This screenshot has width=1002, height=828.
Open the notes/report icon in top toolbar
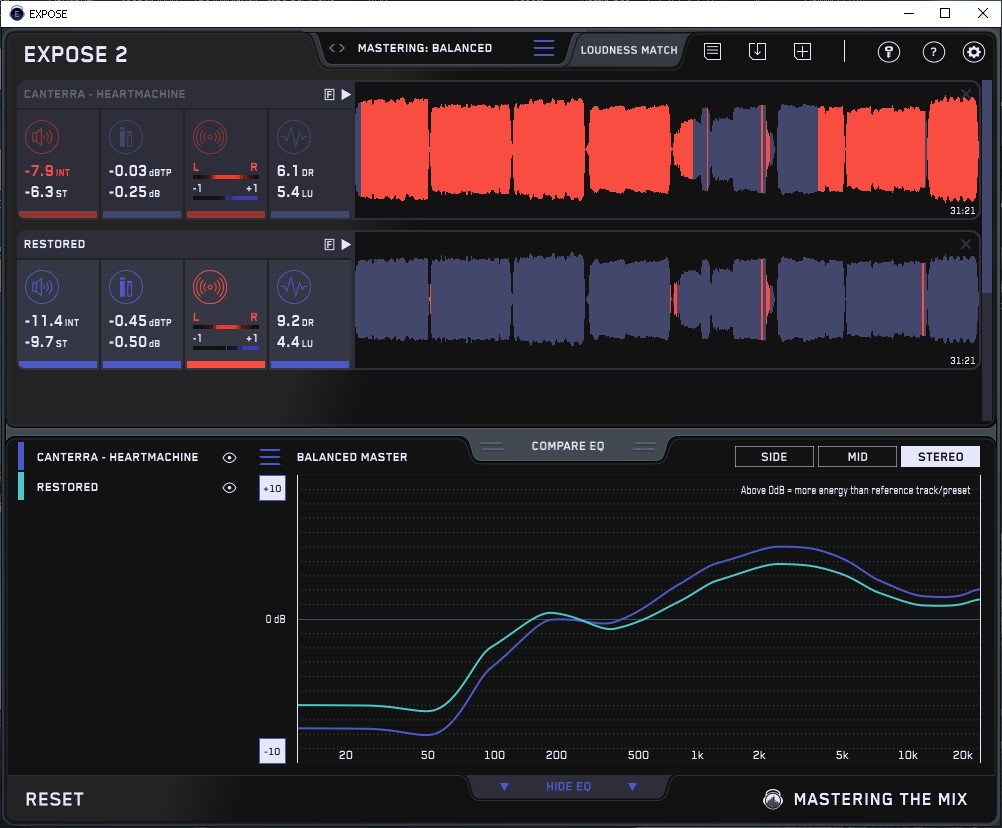pos(712,51)
